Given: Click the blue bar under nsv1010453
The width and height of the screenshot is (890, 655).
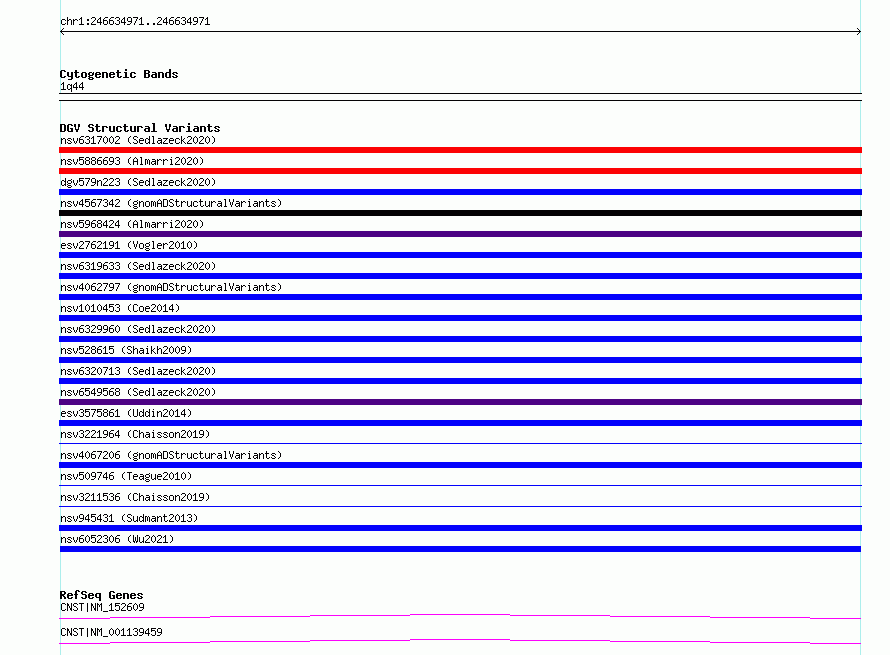Looking at the screenshot, I should (460, 318).
